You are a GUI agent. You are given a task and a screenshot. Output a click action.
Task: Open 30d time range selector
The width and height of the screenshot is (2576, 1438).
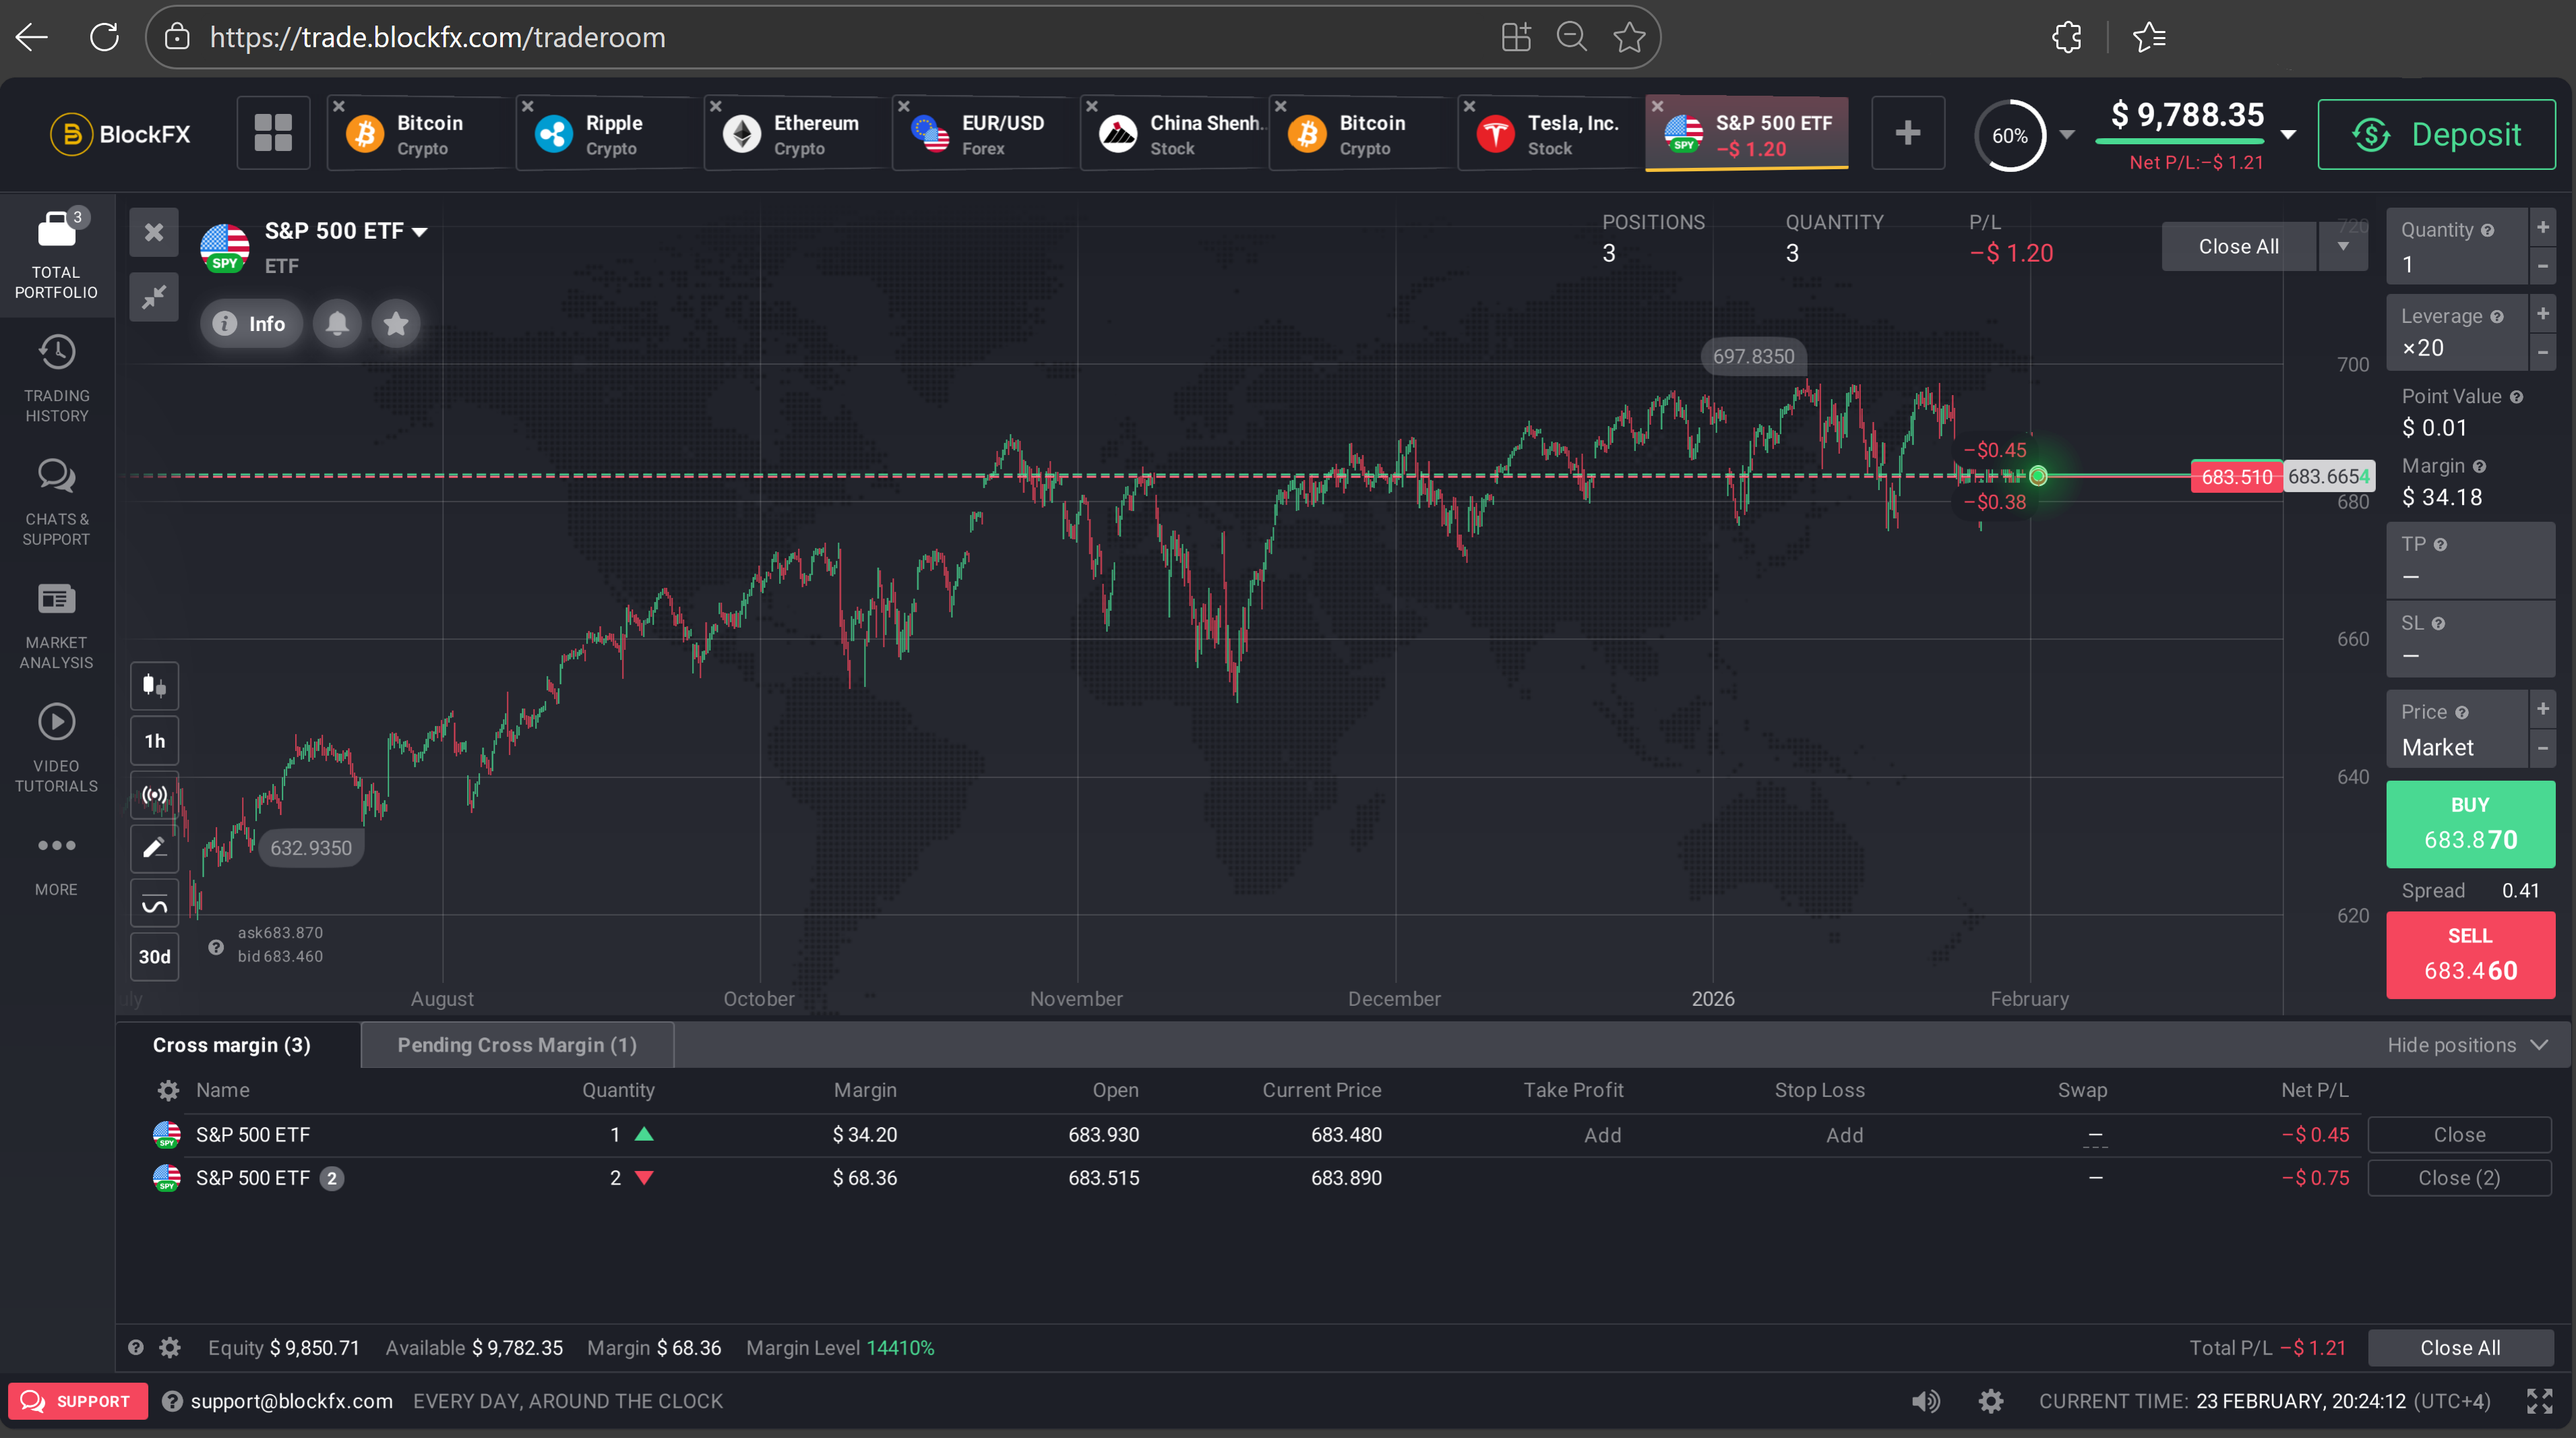(154, 957)
